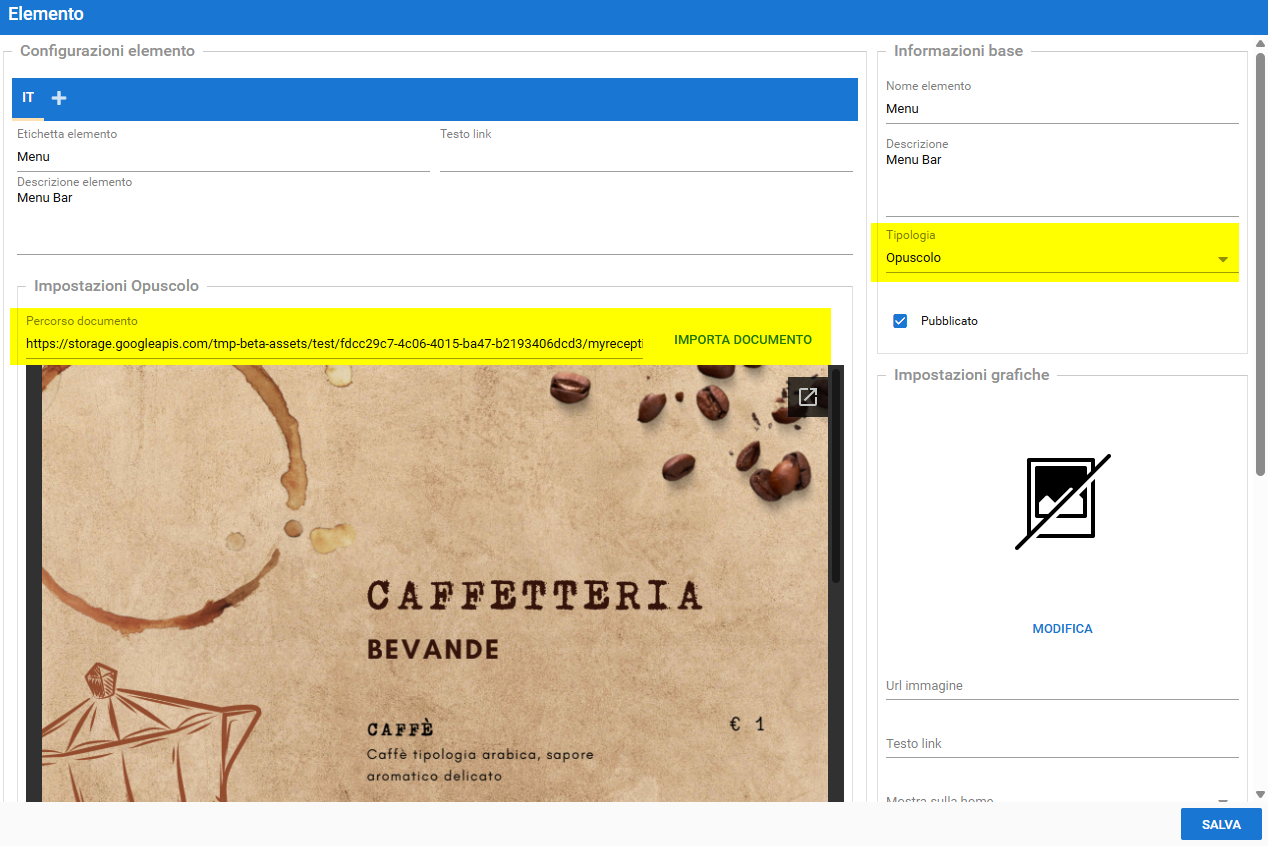Open the document preview in a new window
The width and height of the screenshot is (1272, 848).
(x=807, y=397)
